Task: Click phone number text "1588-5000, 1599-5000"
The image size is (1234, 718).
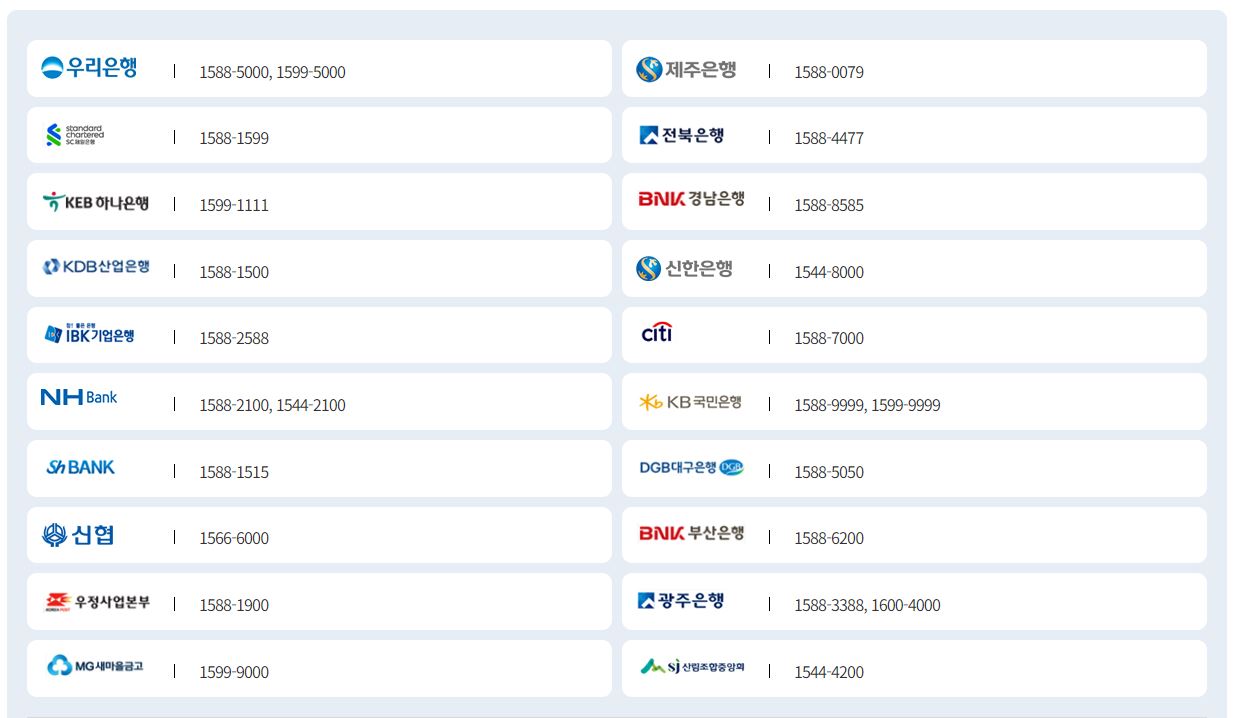Action: coord(272,72)
